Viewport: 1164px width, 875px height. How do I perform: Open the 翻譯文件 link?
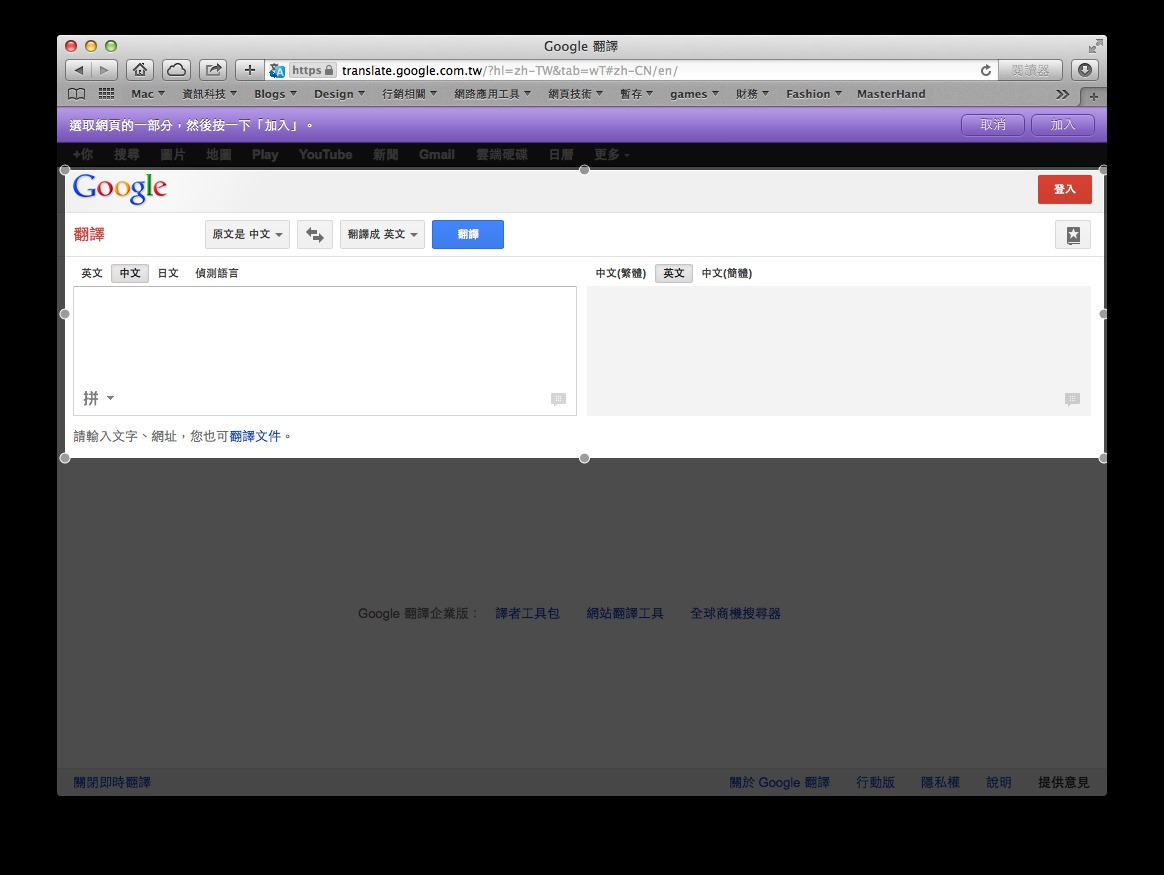pyautogui.click(x=255, y=436)
